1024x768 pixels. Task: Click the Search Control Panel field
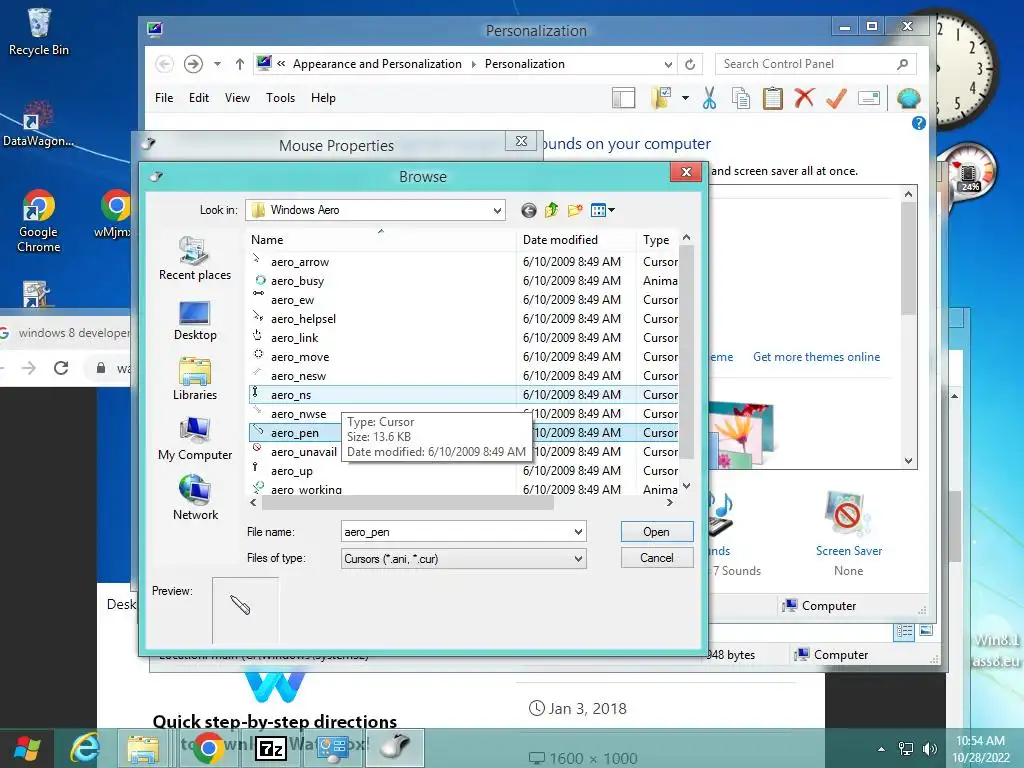coord(815,64)
